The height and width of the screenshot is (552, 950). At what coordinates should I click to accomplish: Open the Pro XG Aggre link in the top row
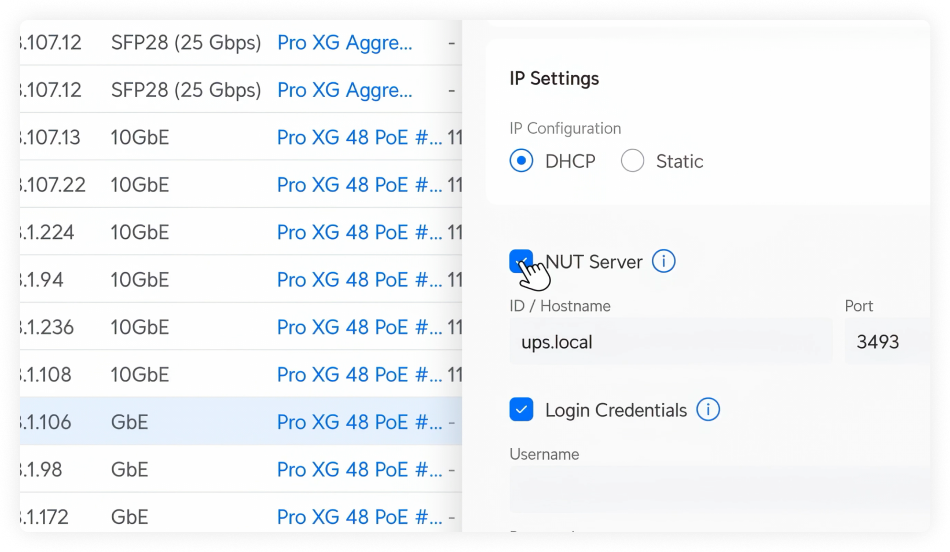pos(344,43)
